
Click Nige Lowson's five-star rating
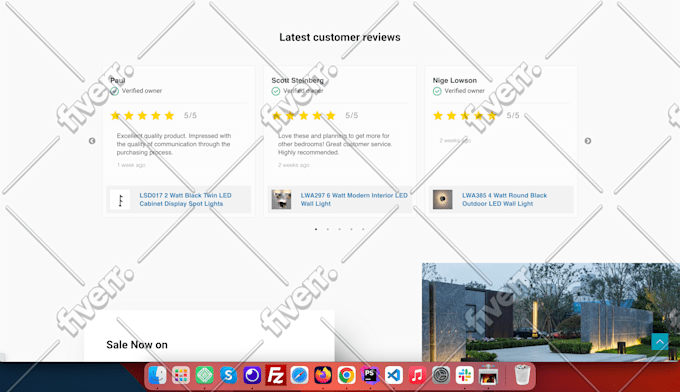click(465, 115)
